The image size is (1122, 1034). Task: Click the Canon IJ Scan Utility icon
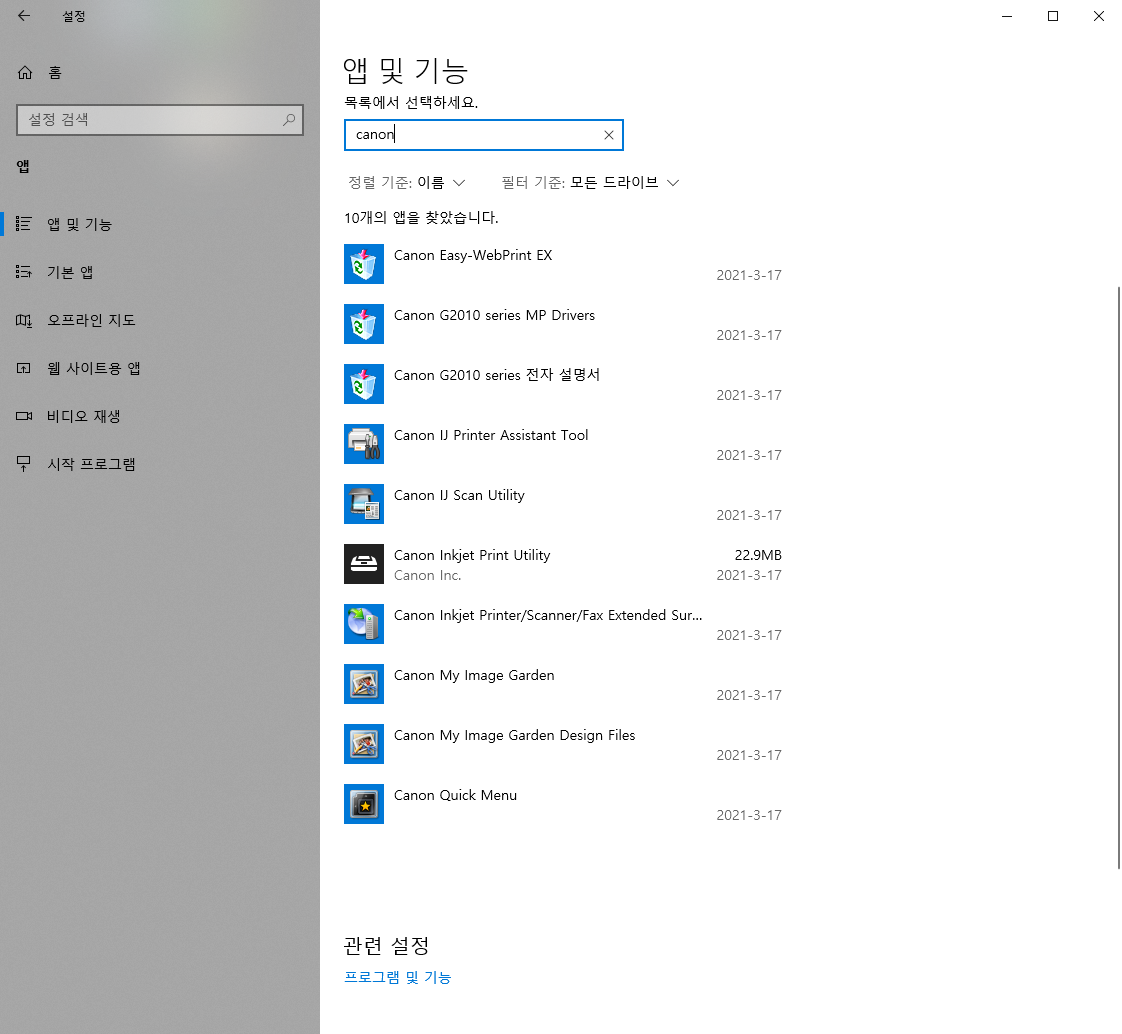pyautogui.click(x=364, y=504)
